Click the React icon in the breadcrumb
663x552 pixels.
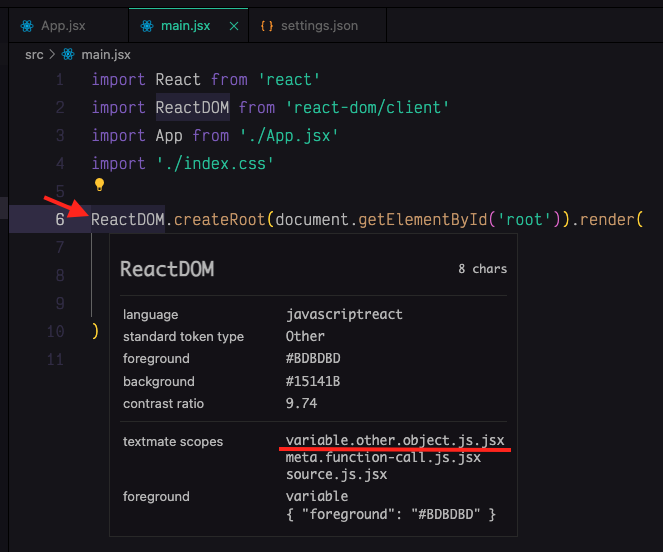coord(68,55)
